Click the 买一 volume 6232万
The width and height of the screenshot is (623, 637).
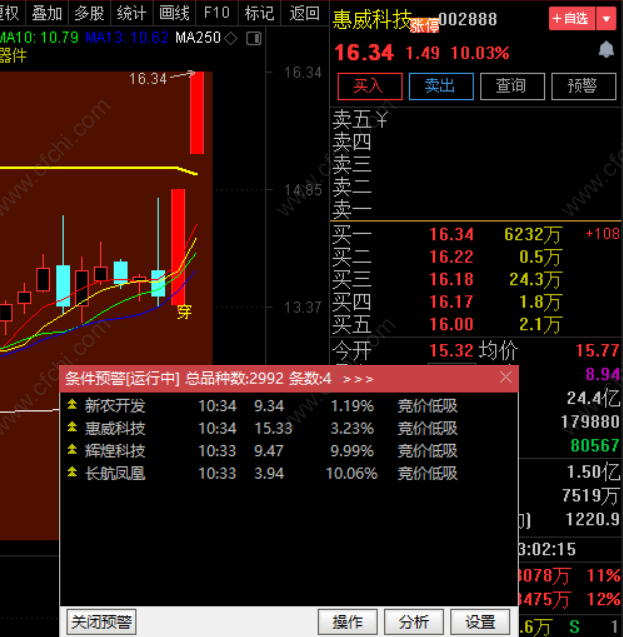533,234
